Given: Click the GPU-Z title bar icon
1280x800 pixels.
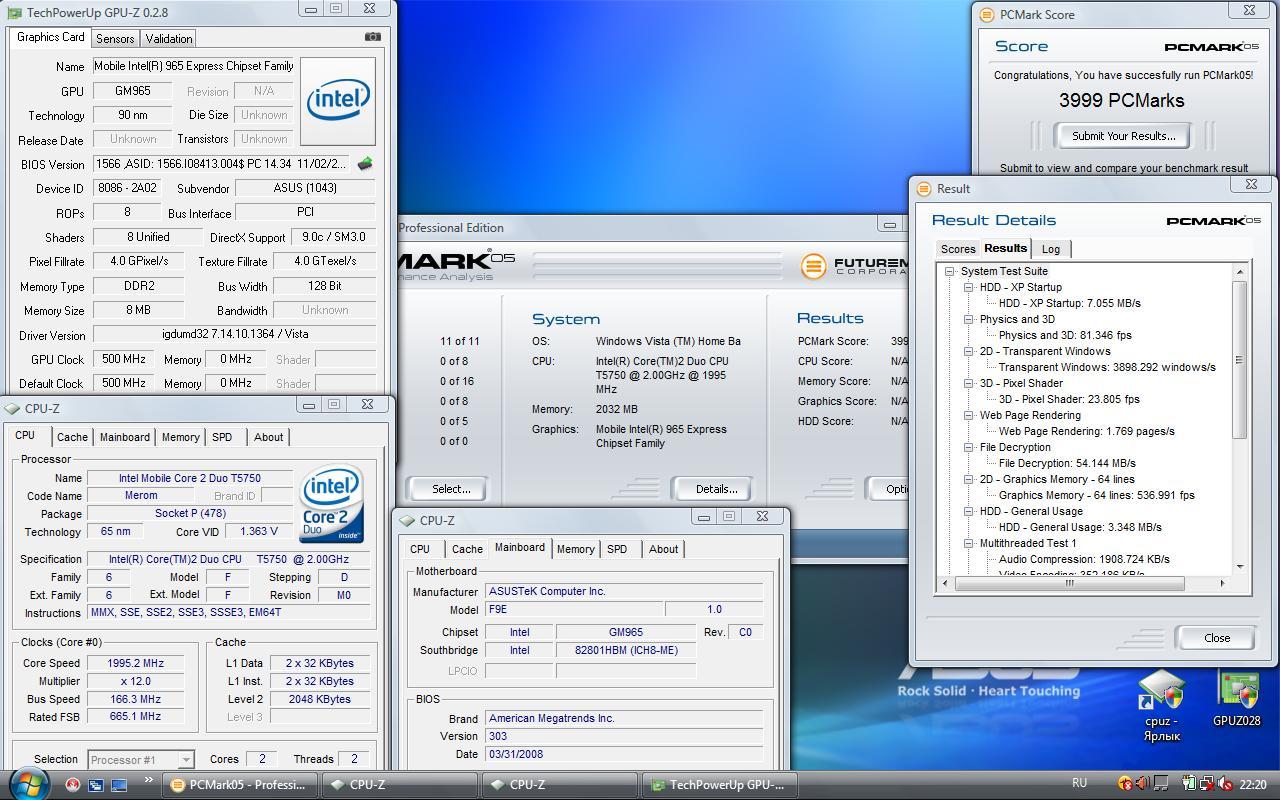Looking at the screenshot, I should (x=13, y=13).
